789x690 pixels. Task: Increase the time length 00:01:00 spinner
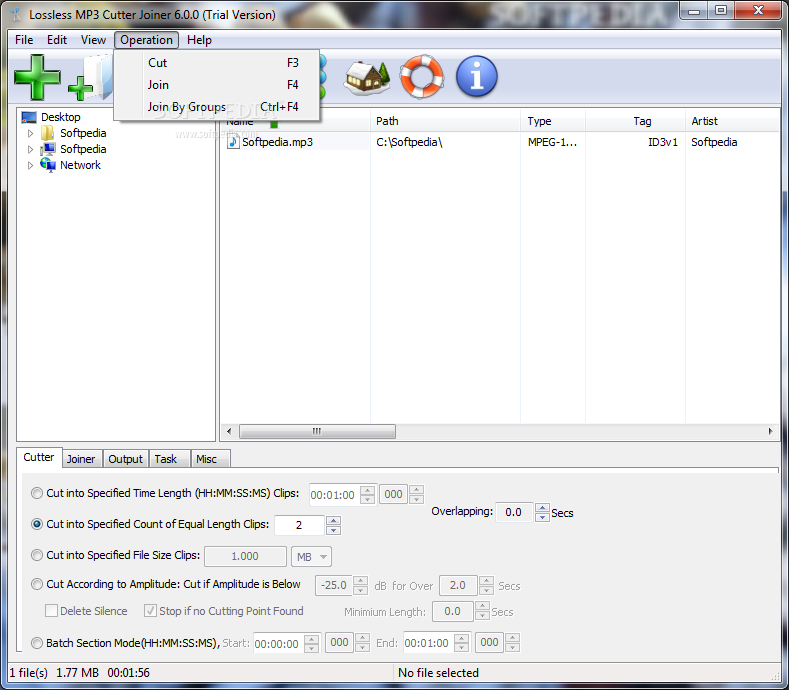click(368, 490)
